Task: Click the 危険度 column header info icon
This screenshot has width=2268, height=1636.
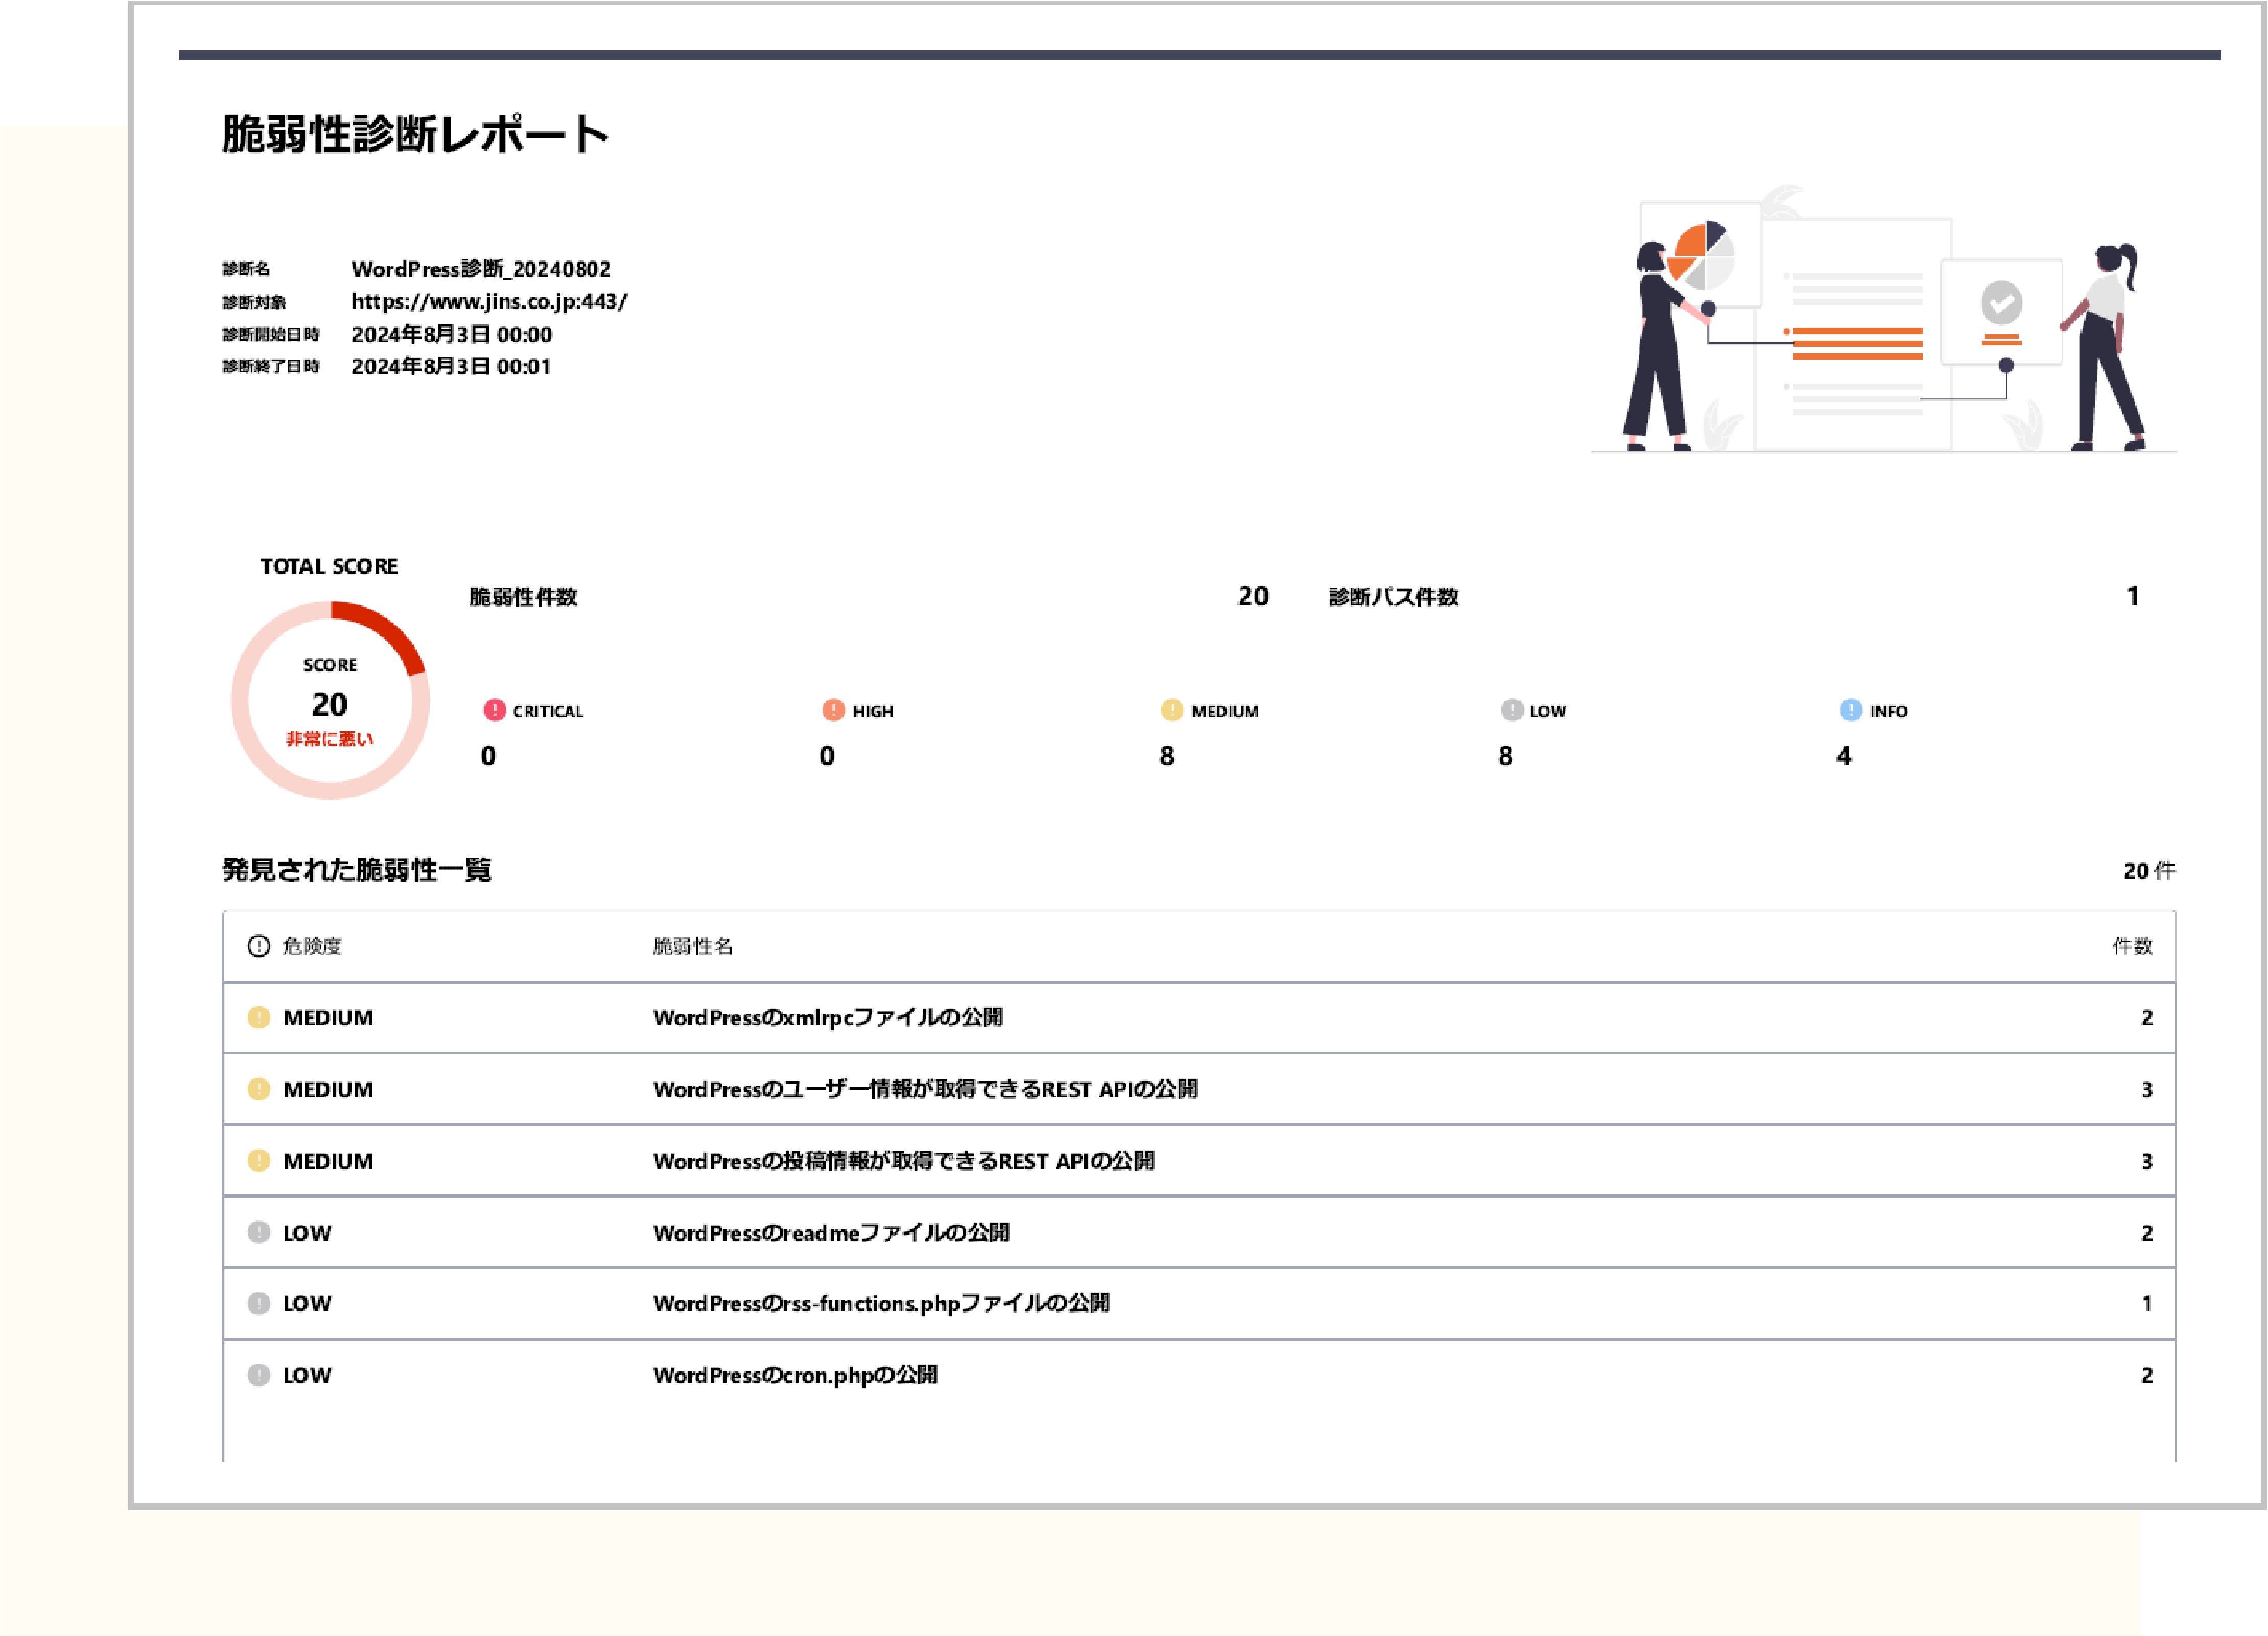Action: [x=259, y=946]
